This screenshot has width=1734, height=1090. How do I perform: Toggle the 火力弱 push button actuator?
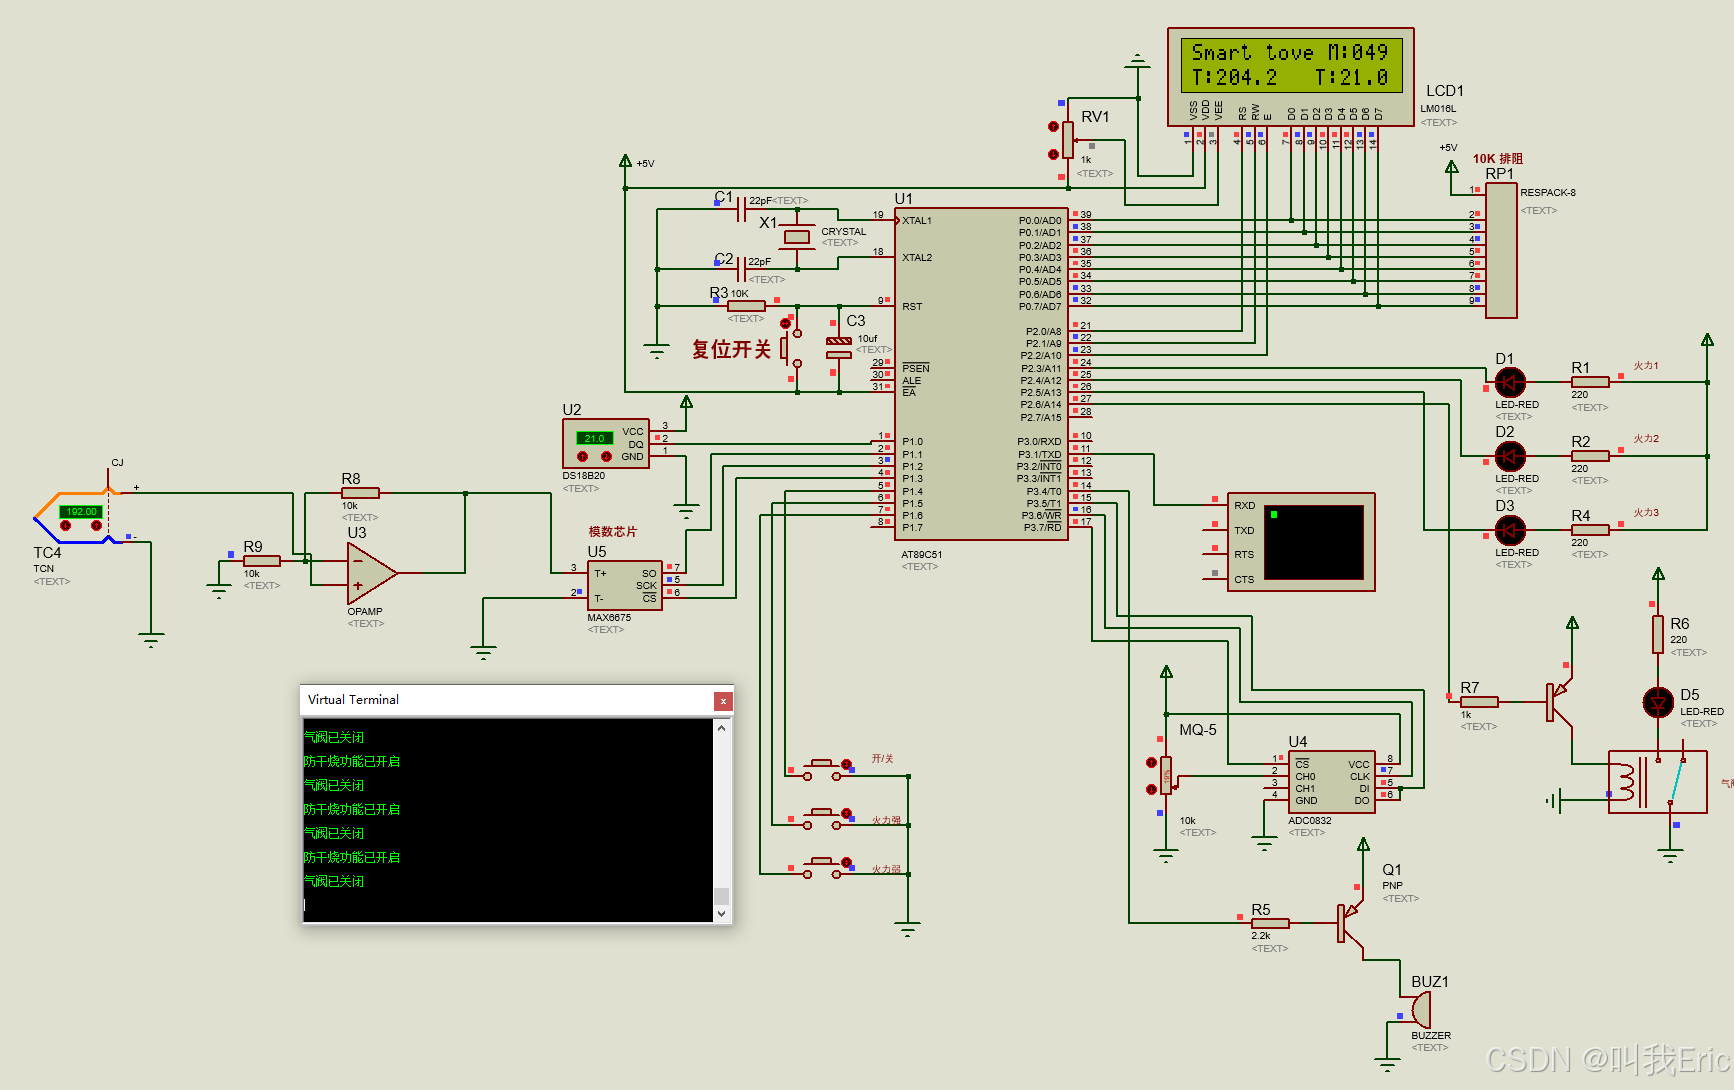point(846,863)
